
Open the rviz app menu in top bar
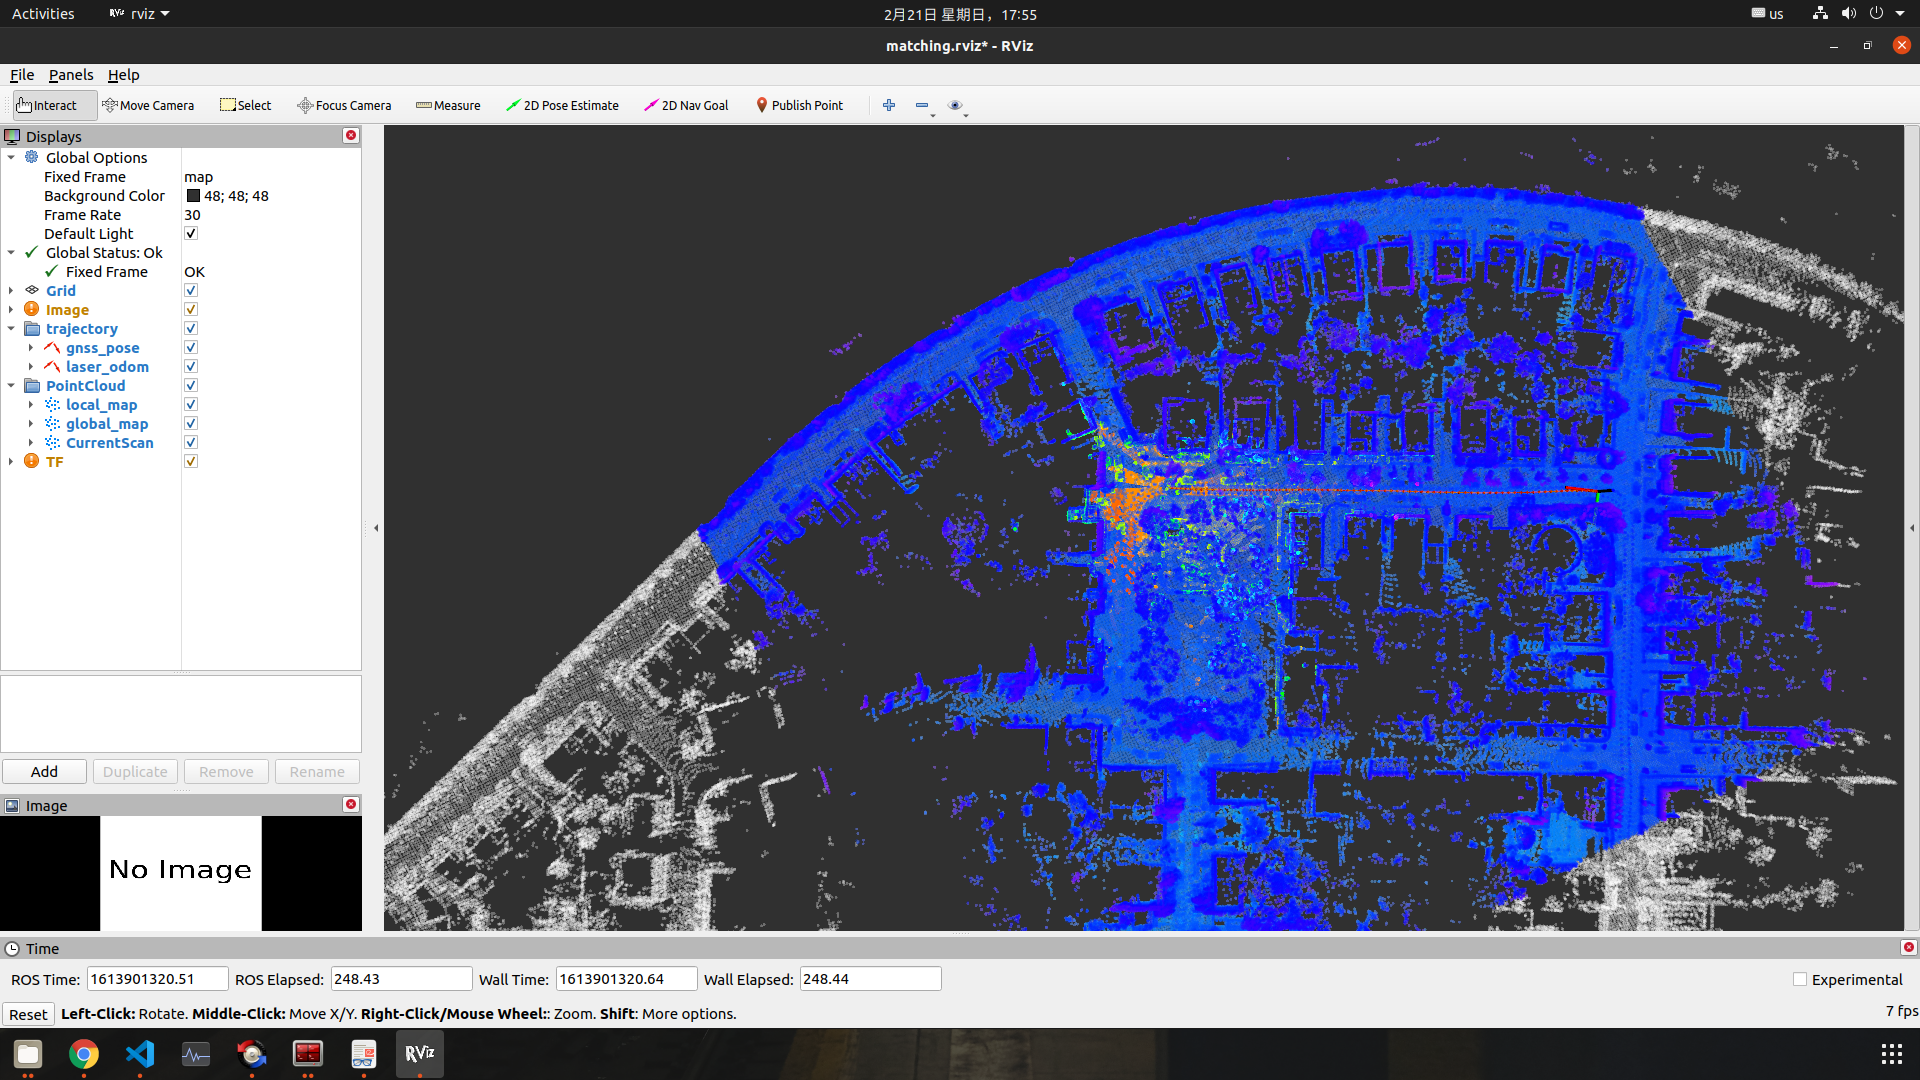point(139,14)
